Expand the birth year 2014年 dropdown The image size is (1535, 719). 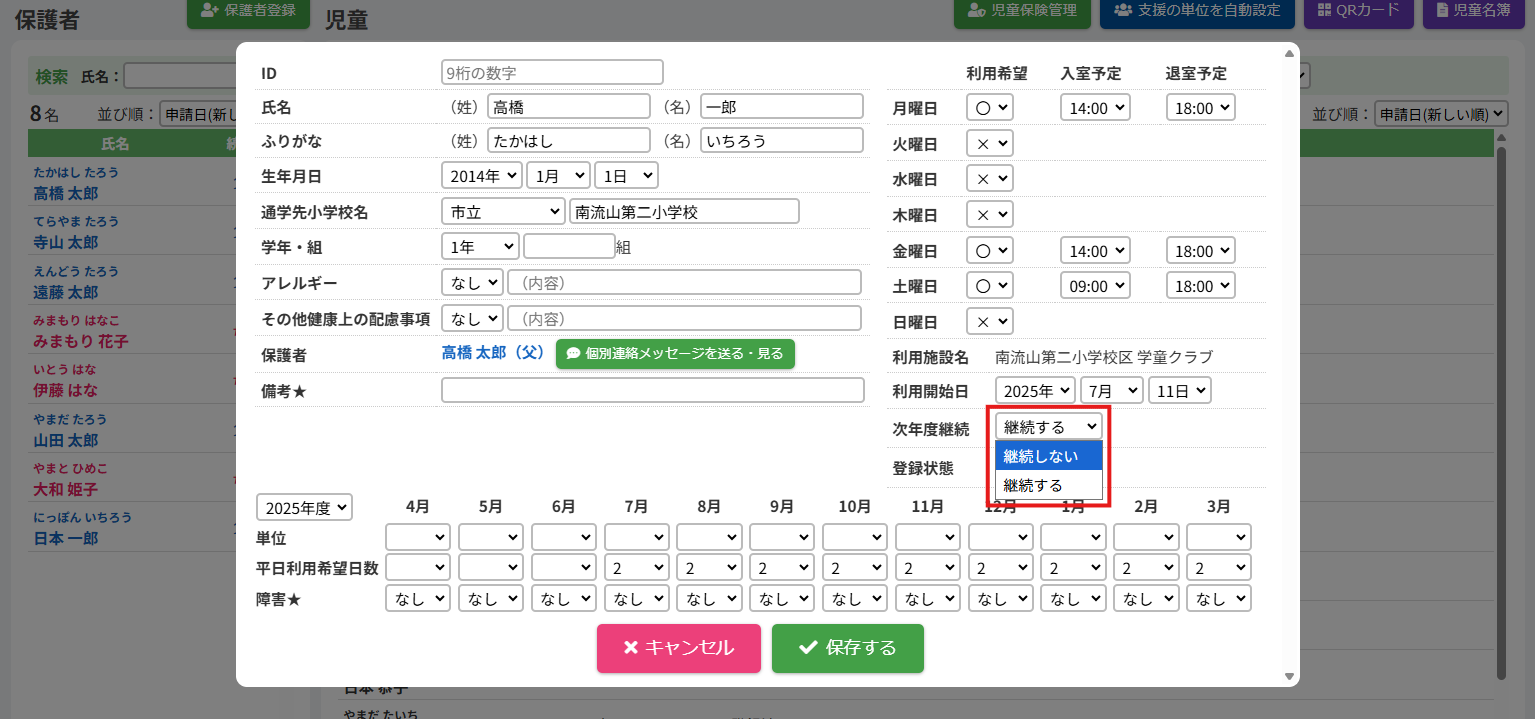pyautogui.click(x=481, y=175)
